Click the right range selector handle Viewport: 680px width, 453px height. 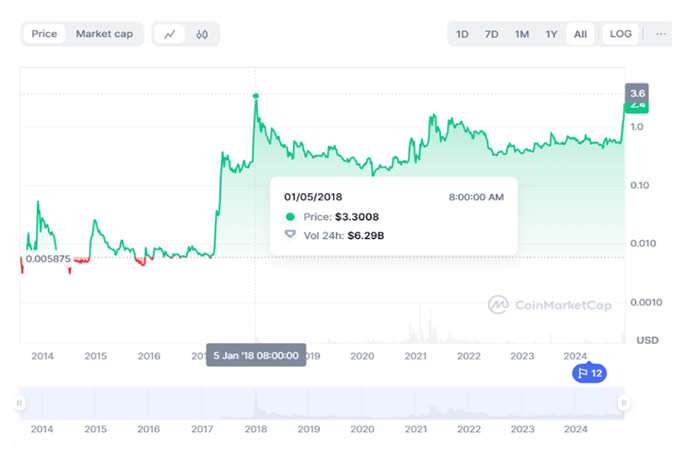click(x=623, y=403)
